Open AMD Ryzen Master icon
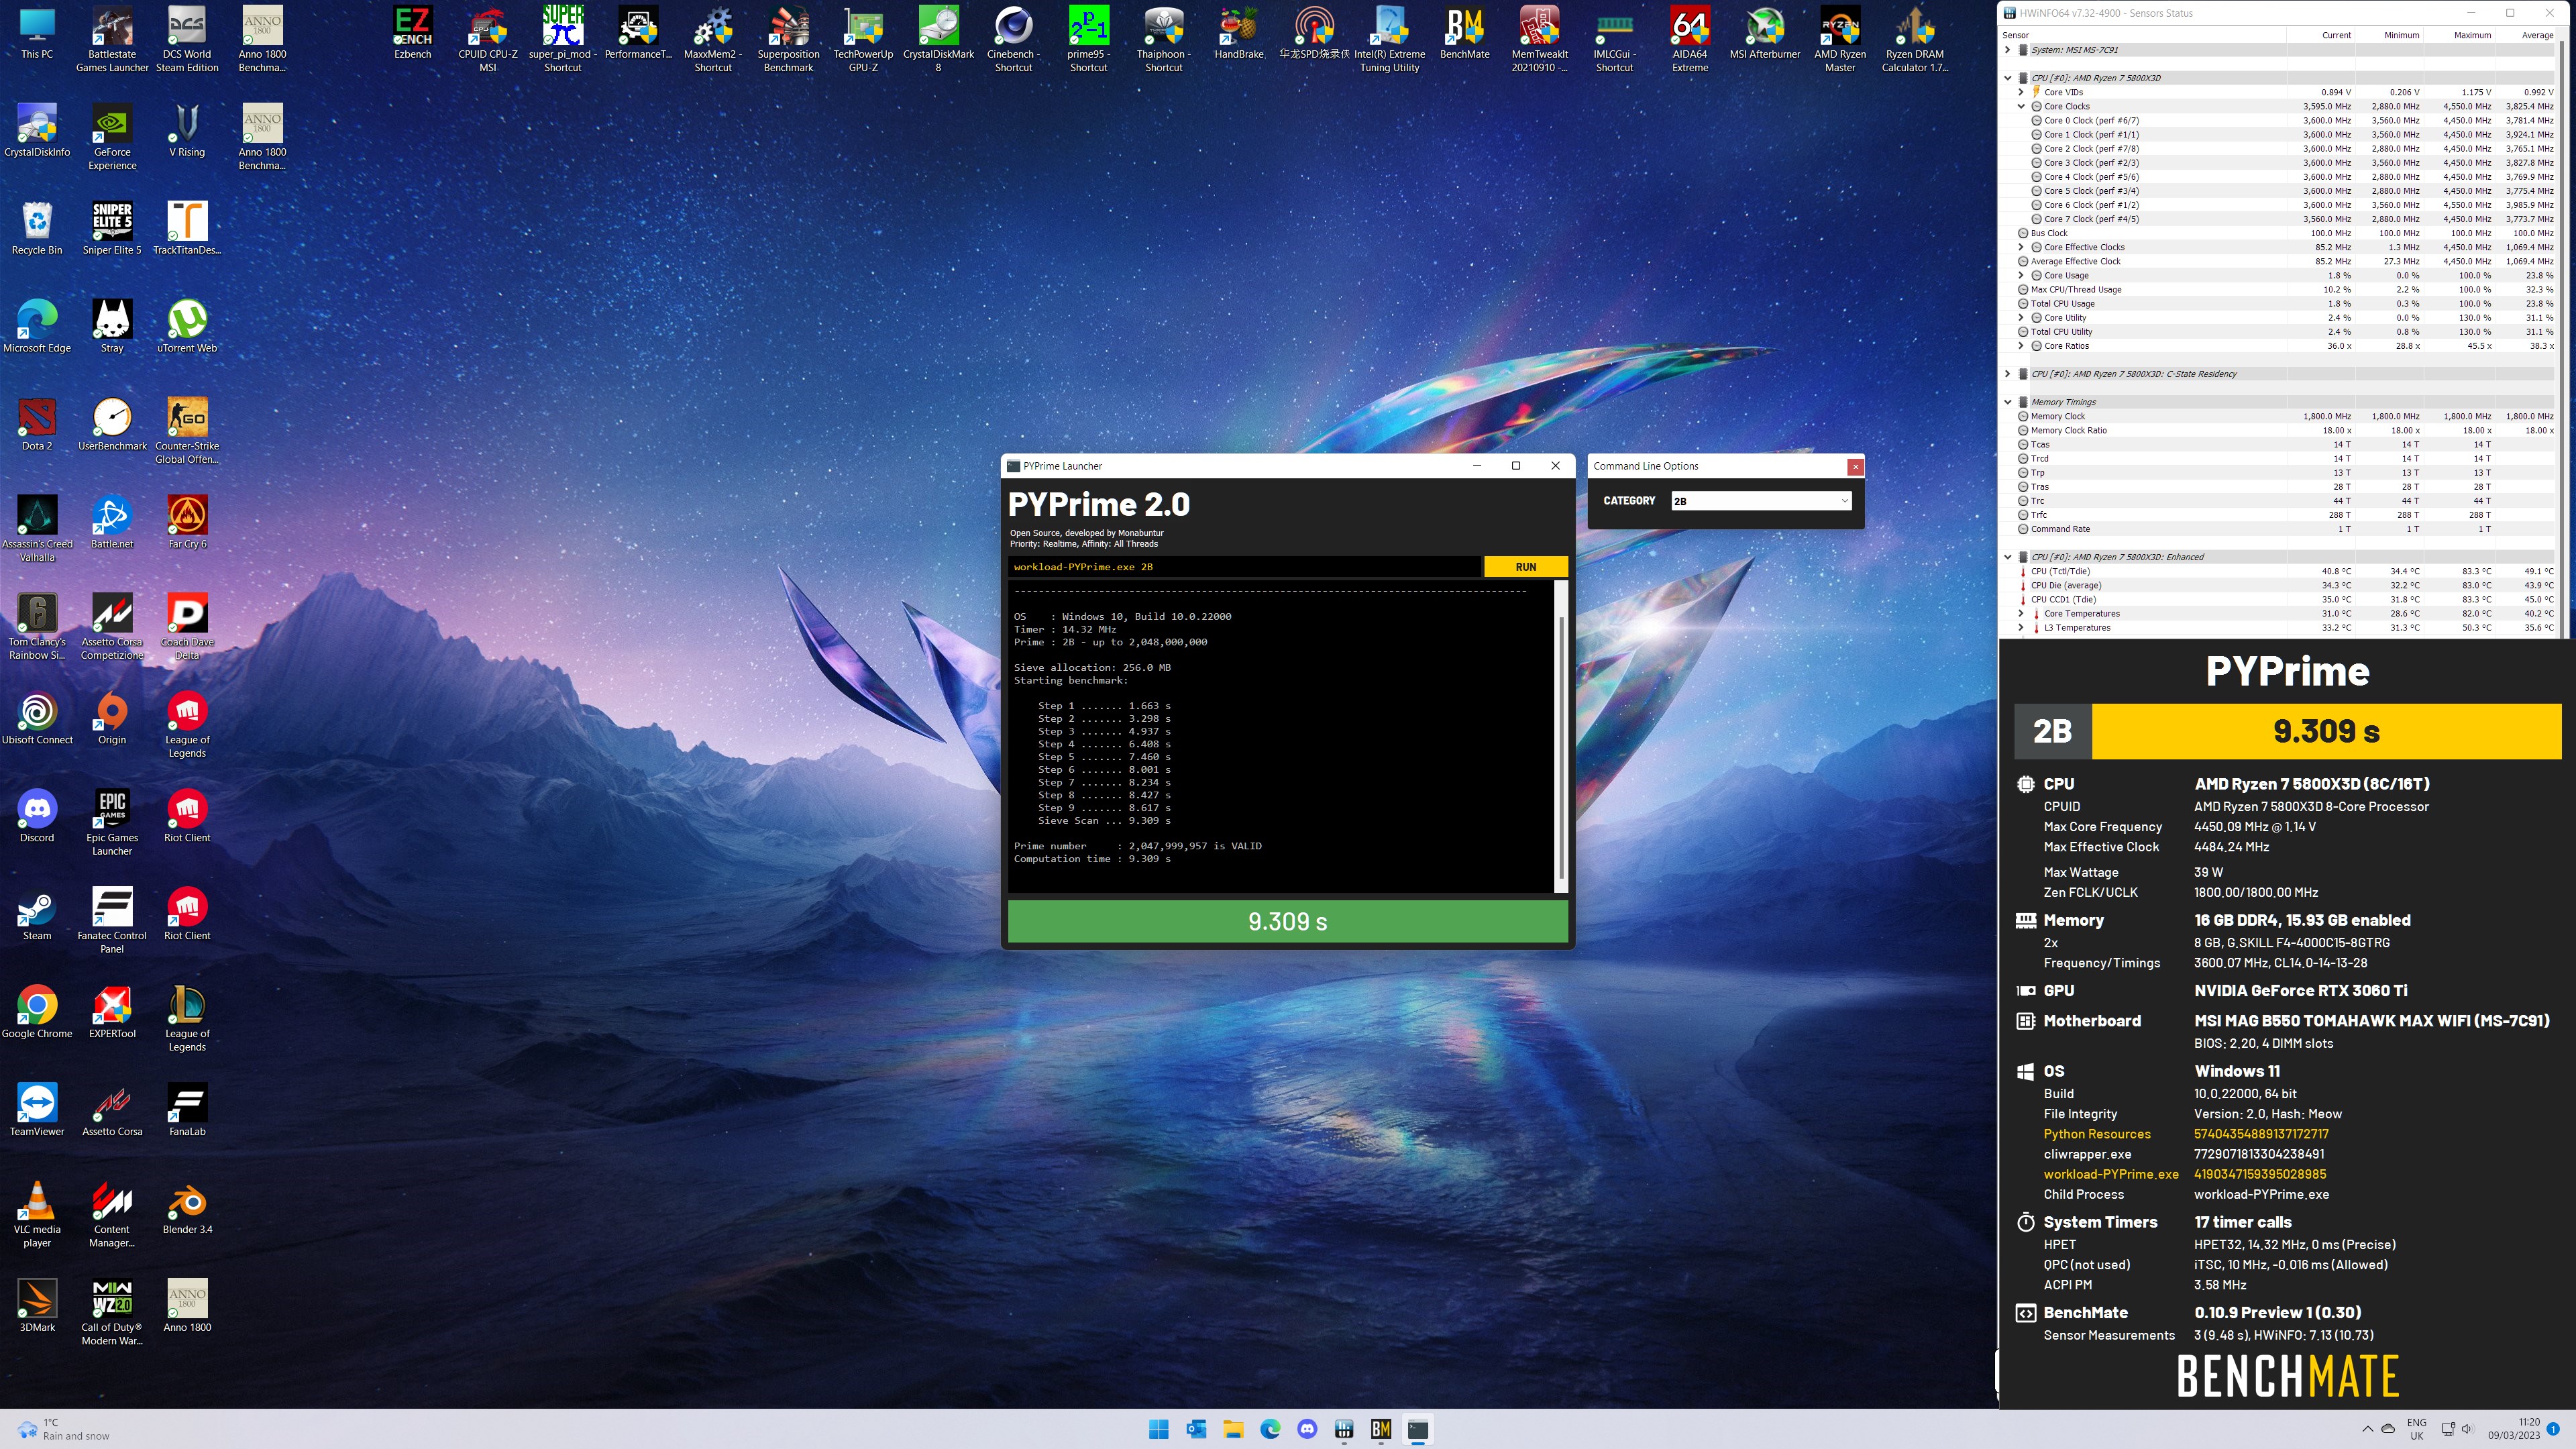 click(x=1840, y=39)
